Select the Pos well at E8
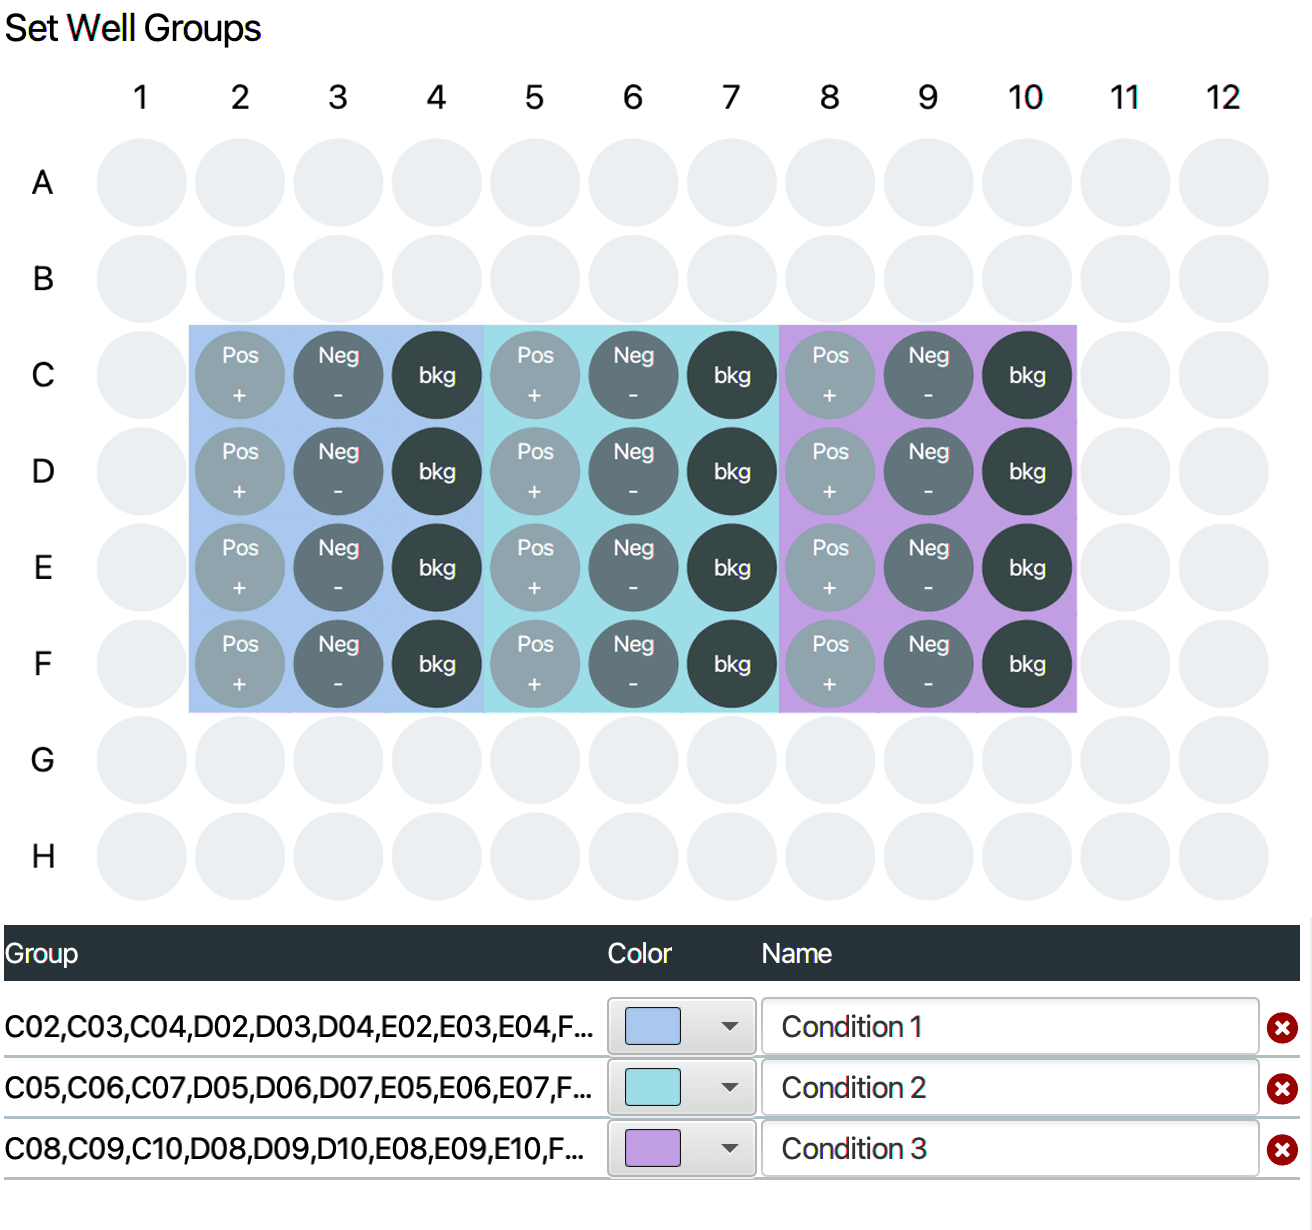 pyautogui.click(x=830, y=568)
